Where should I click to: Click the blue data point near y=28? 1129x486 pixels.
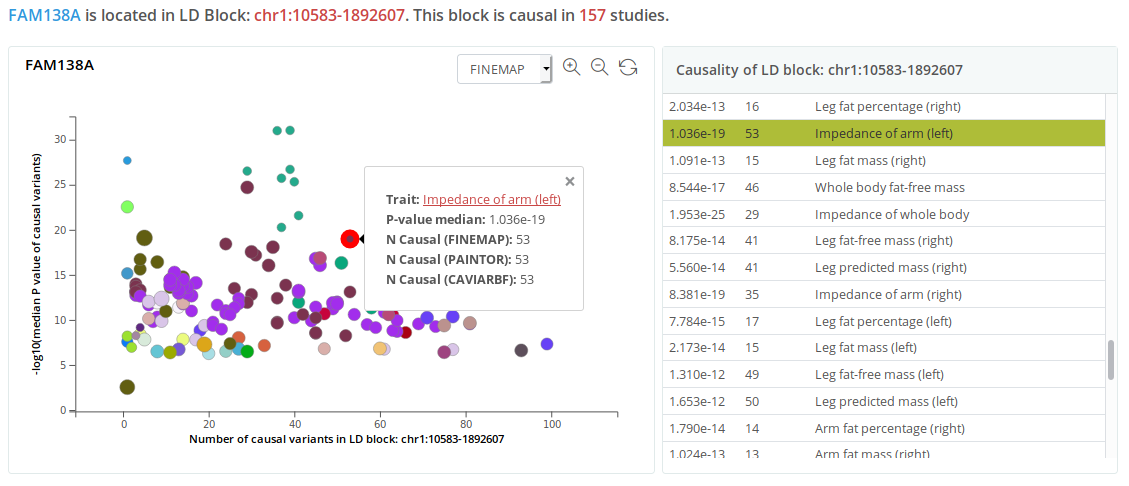click(x=127, y=161)
